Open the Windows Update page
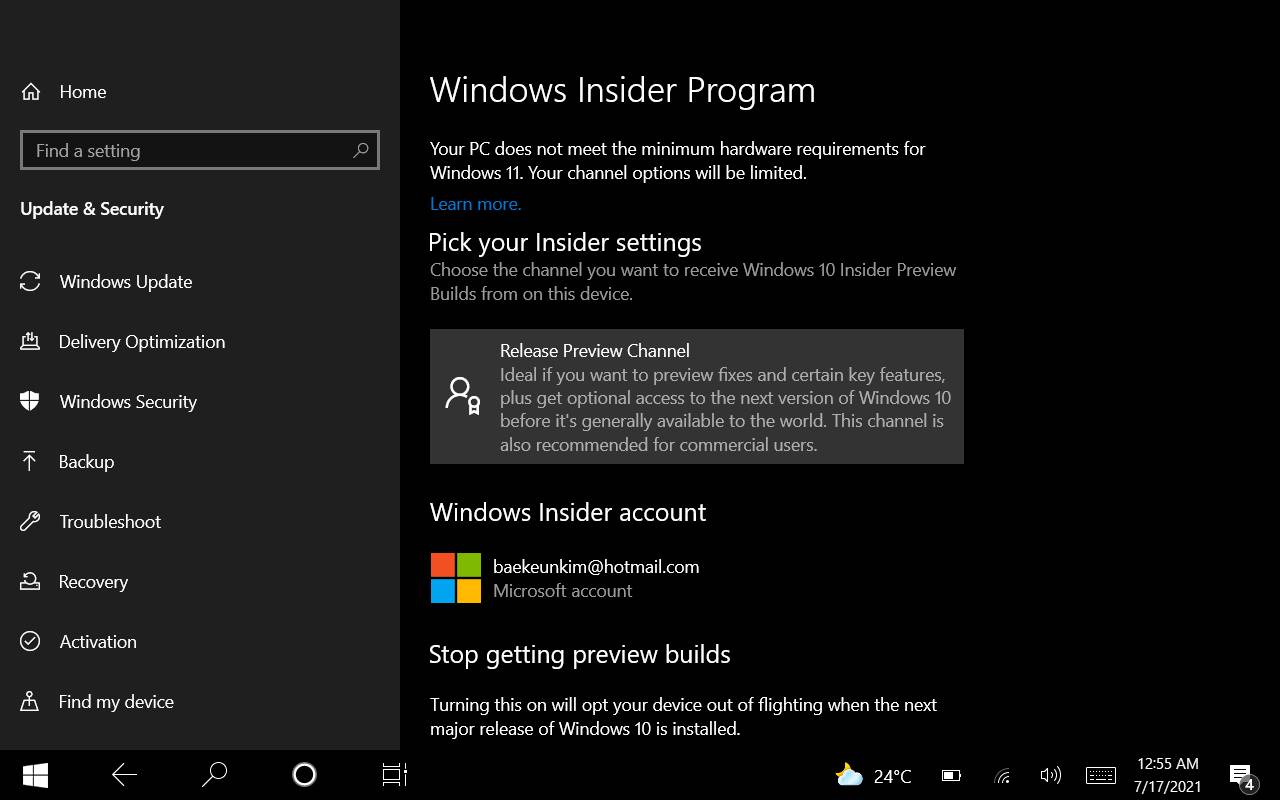 tap(126, 282)
